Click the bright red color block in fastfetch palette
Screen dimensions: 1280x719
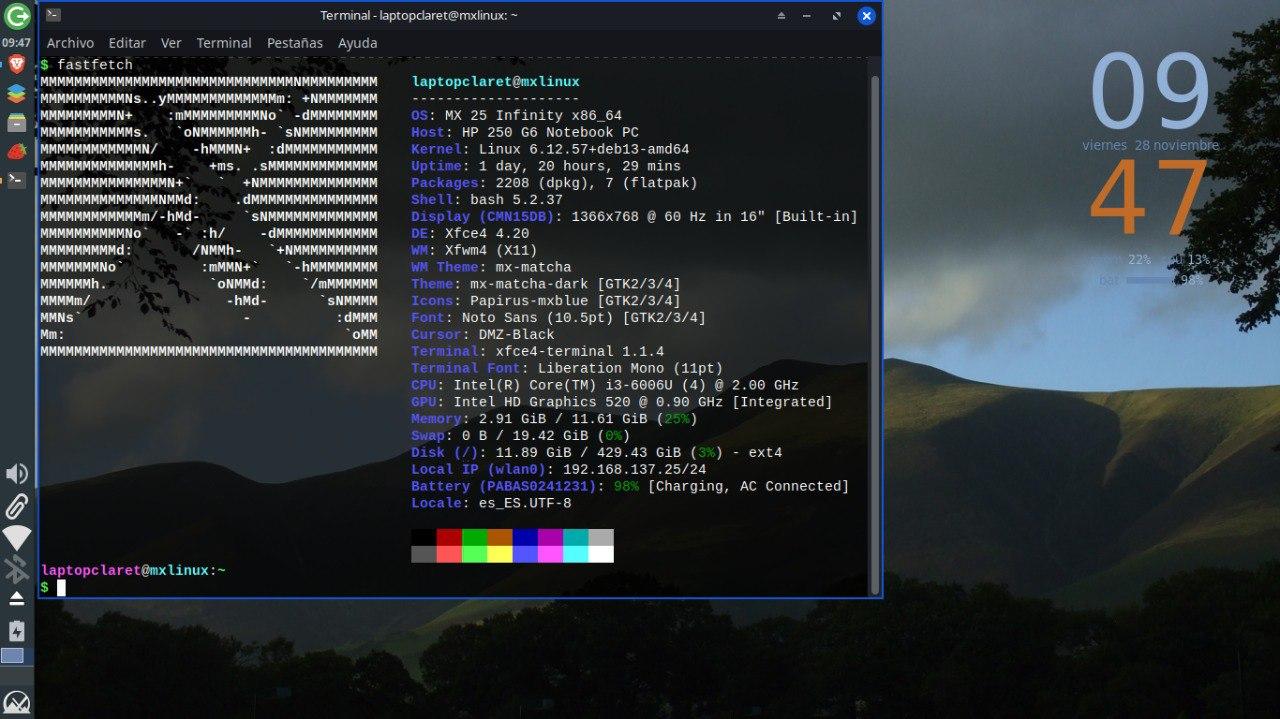[449, 554]
